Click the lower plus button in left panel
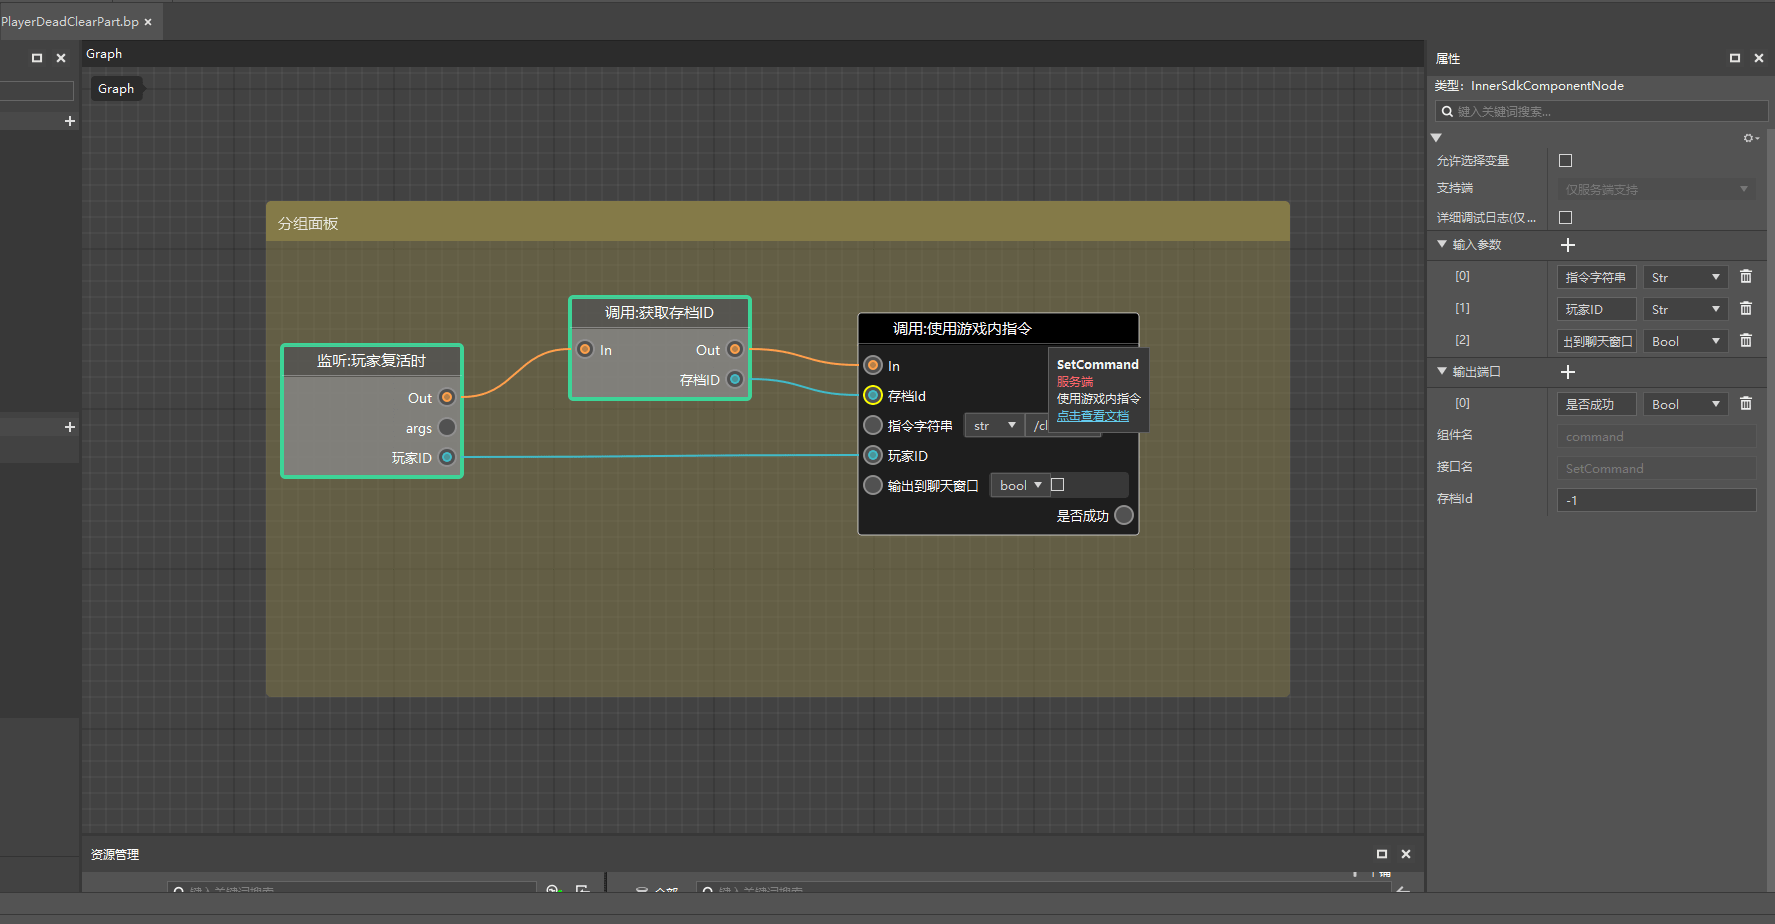 (x=70, y=427)
